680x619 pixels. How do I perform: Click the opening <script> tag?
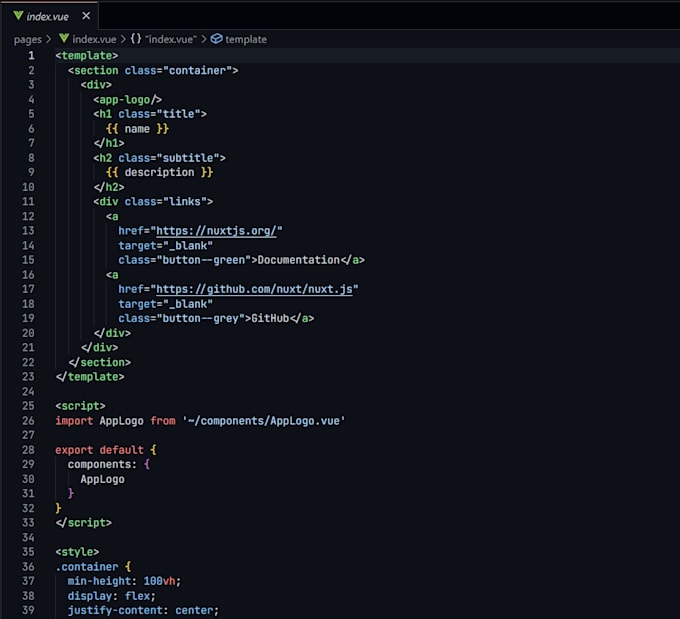pos(80,406)
